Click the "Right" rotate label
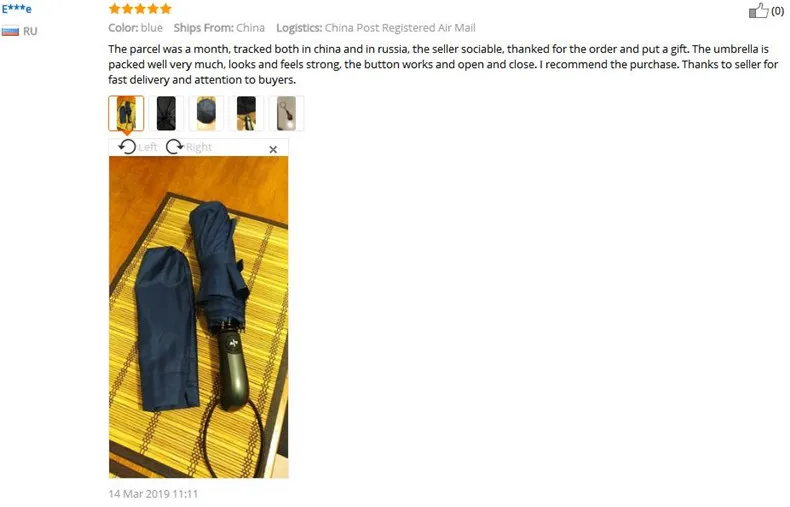The image size is (790, 507). click(199, 147)
